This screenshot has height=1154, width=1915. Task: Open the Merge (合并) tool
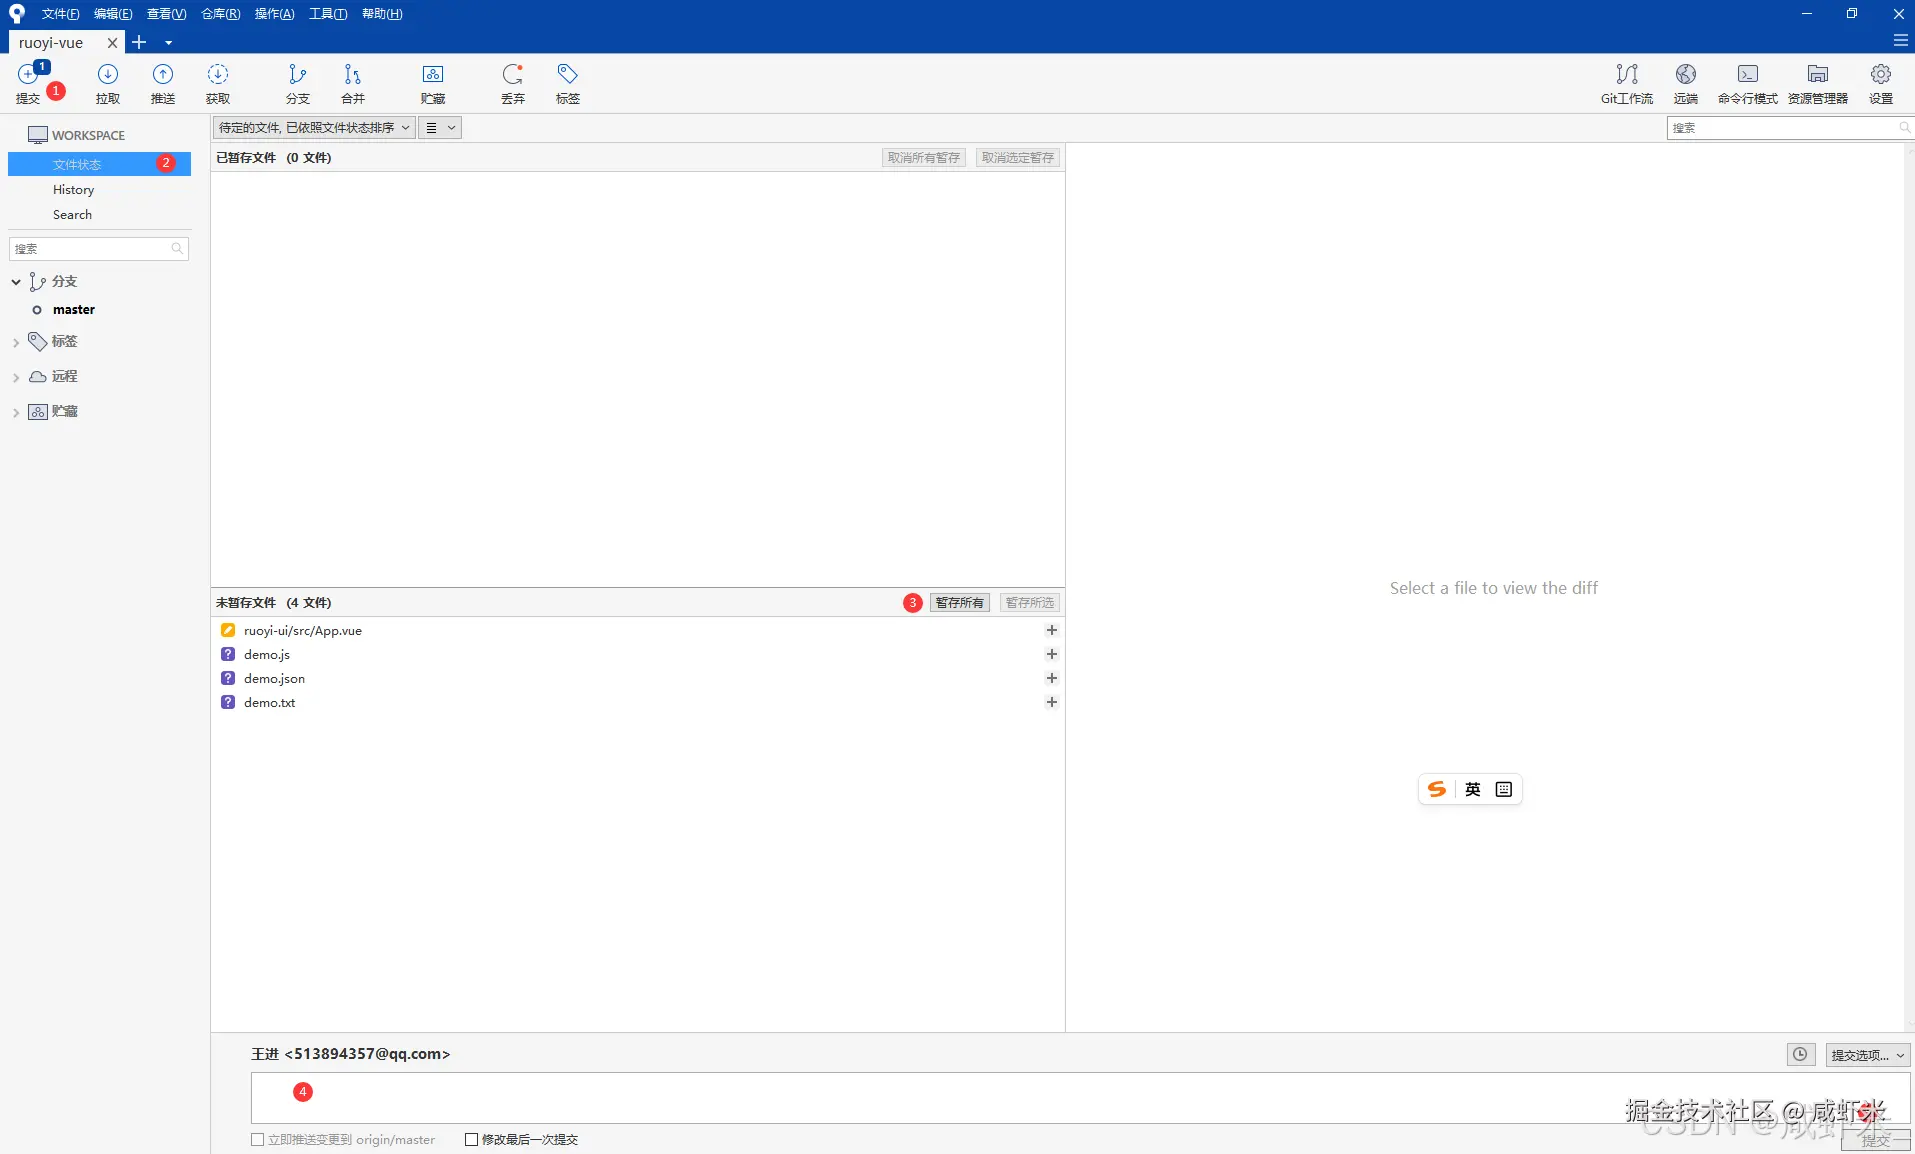click(x=353, y=83)
